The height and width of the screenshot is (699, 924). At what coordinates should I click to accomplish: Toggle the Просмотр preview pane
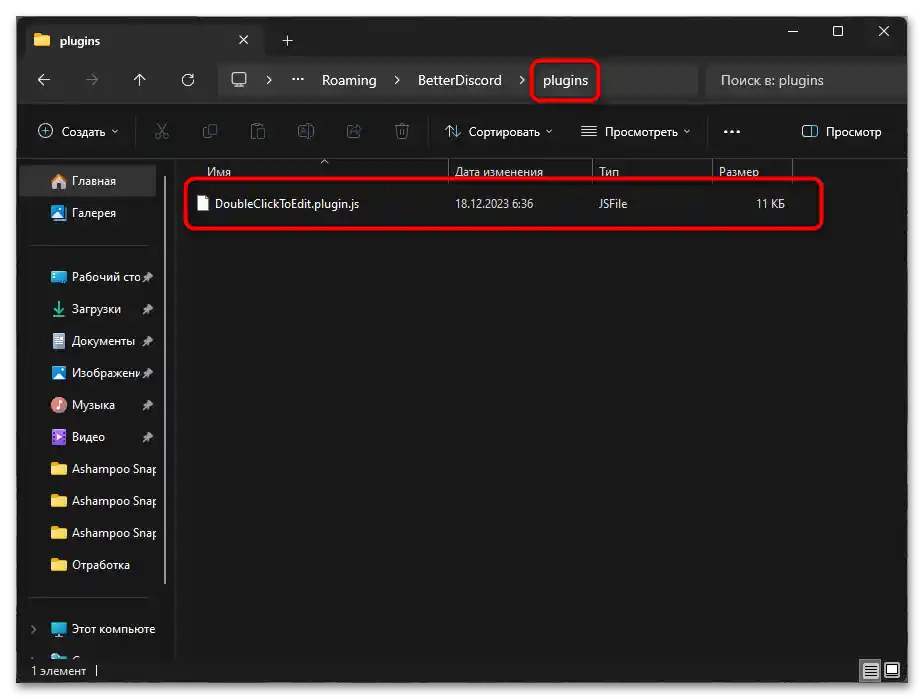point(842,131)
